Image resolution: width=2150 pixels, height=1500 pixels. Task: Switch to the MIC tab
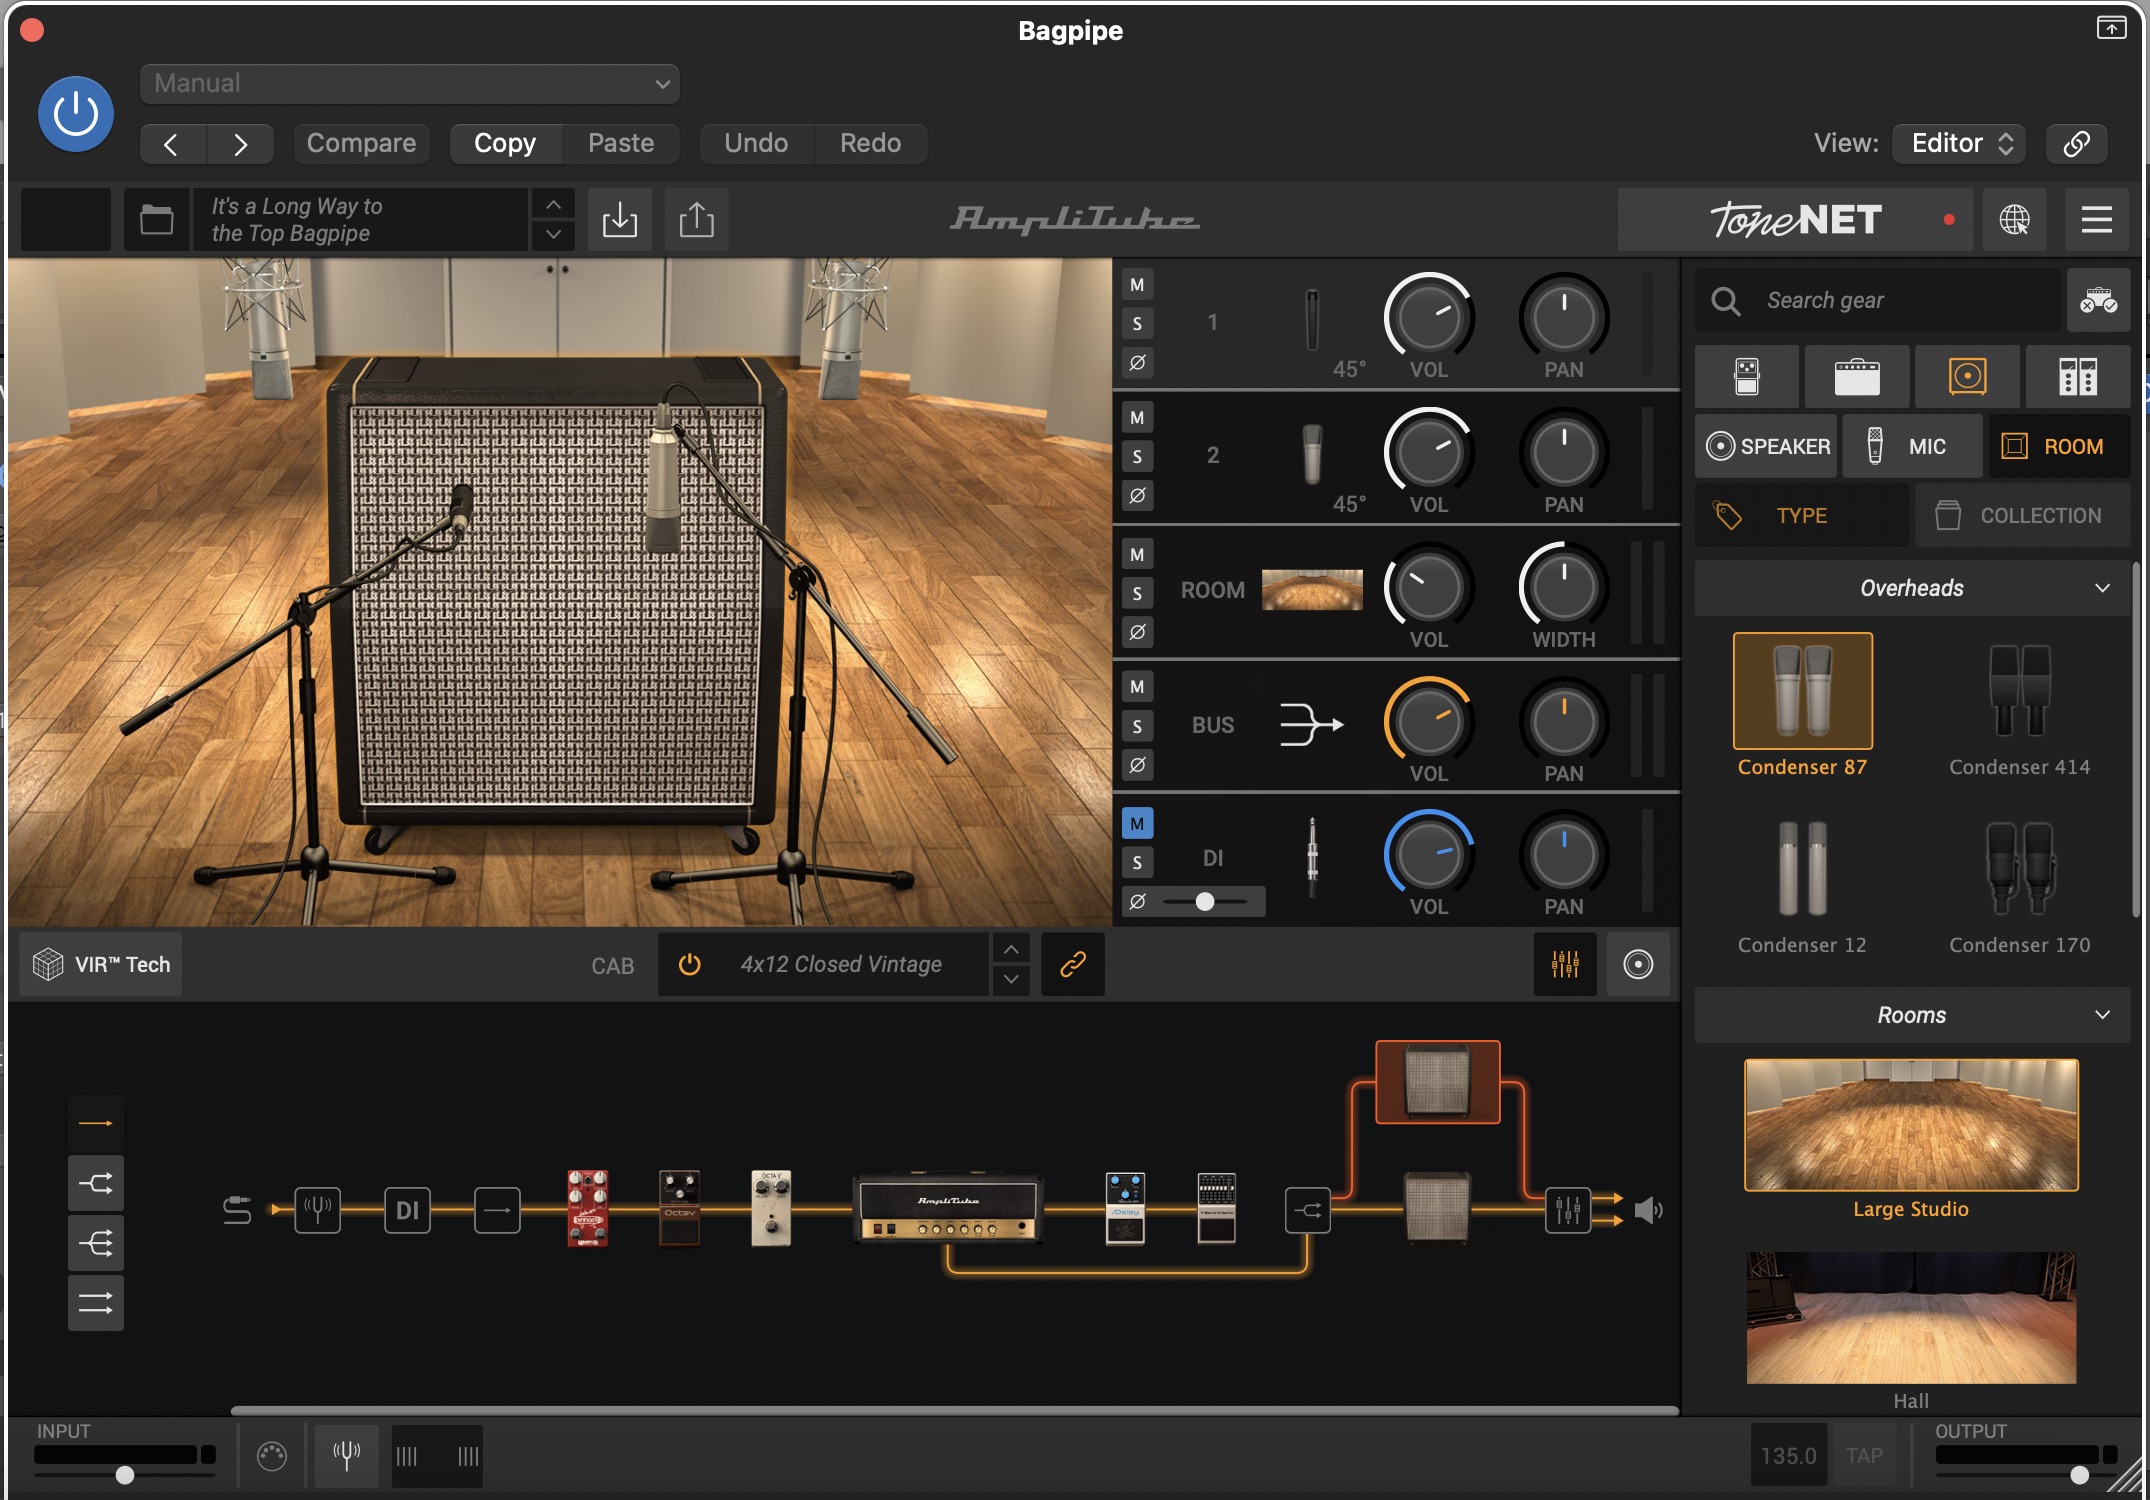point(1912,446)
